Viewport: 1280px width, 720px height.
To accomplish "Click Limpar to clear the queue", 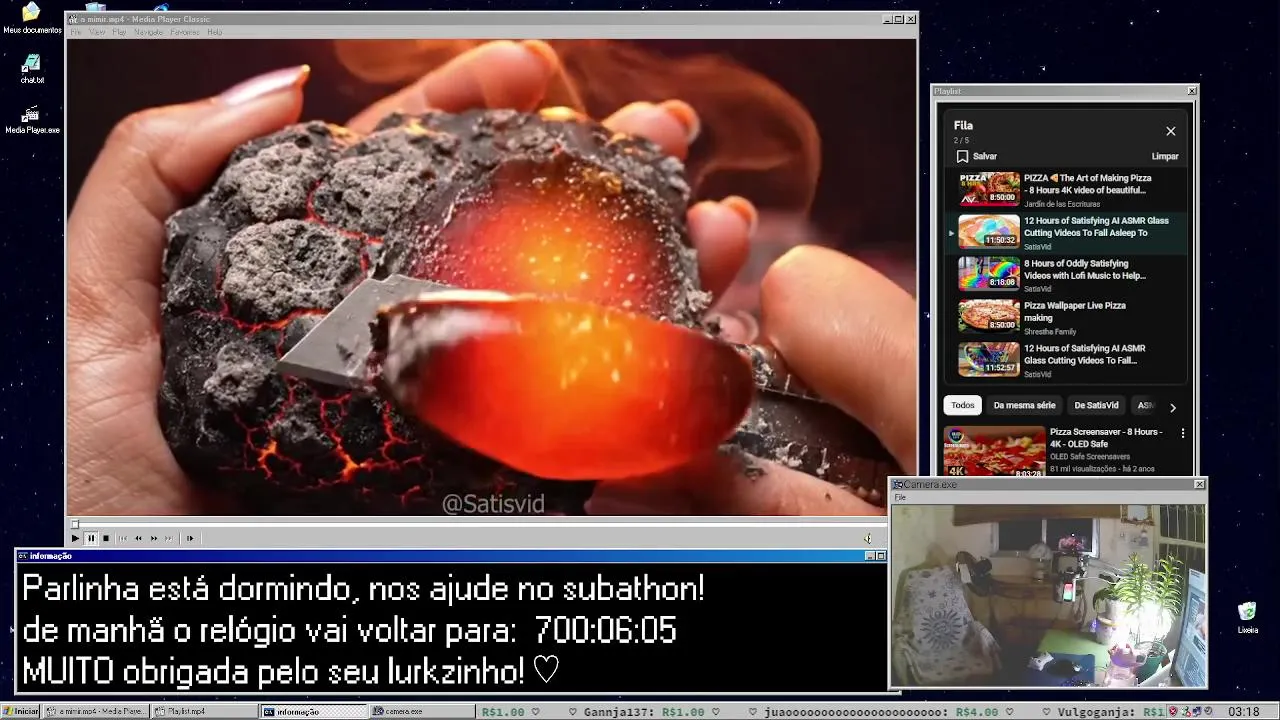I will [1165, 156].
